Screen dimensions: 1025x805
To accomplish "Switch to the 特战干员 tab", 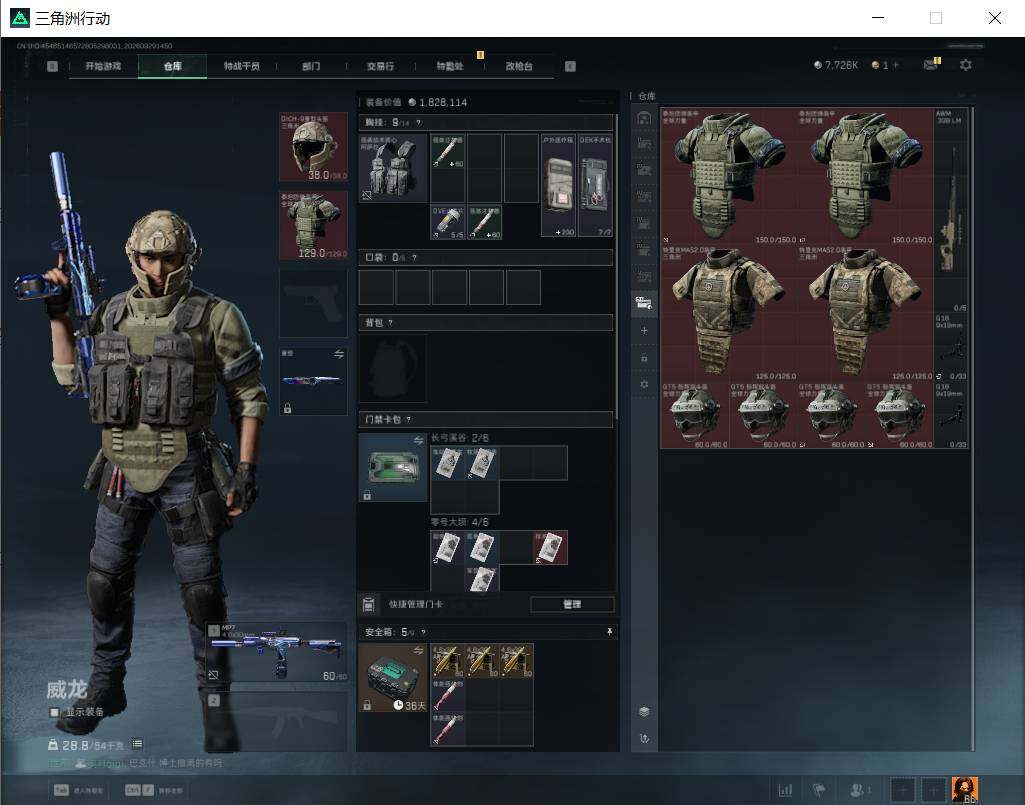I will [x=242, y=66].
